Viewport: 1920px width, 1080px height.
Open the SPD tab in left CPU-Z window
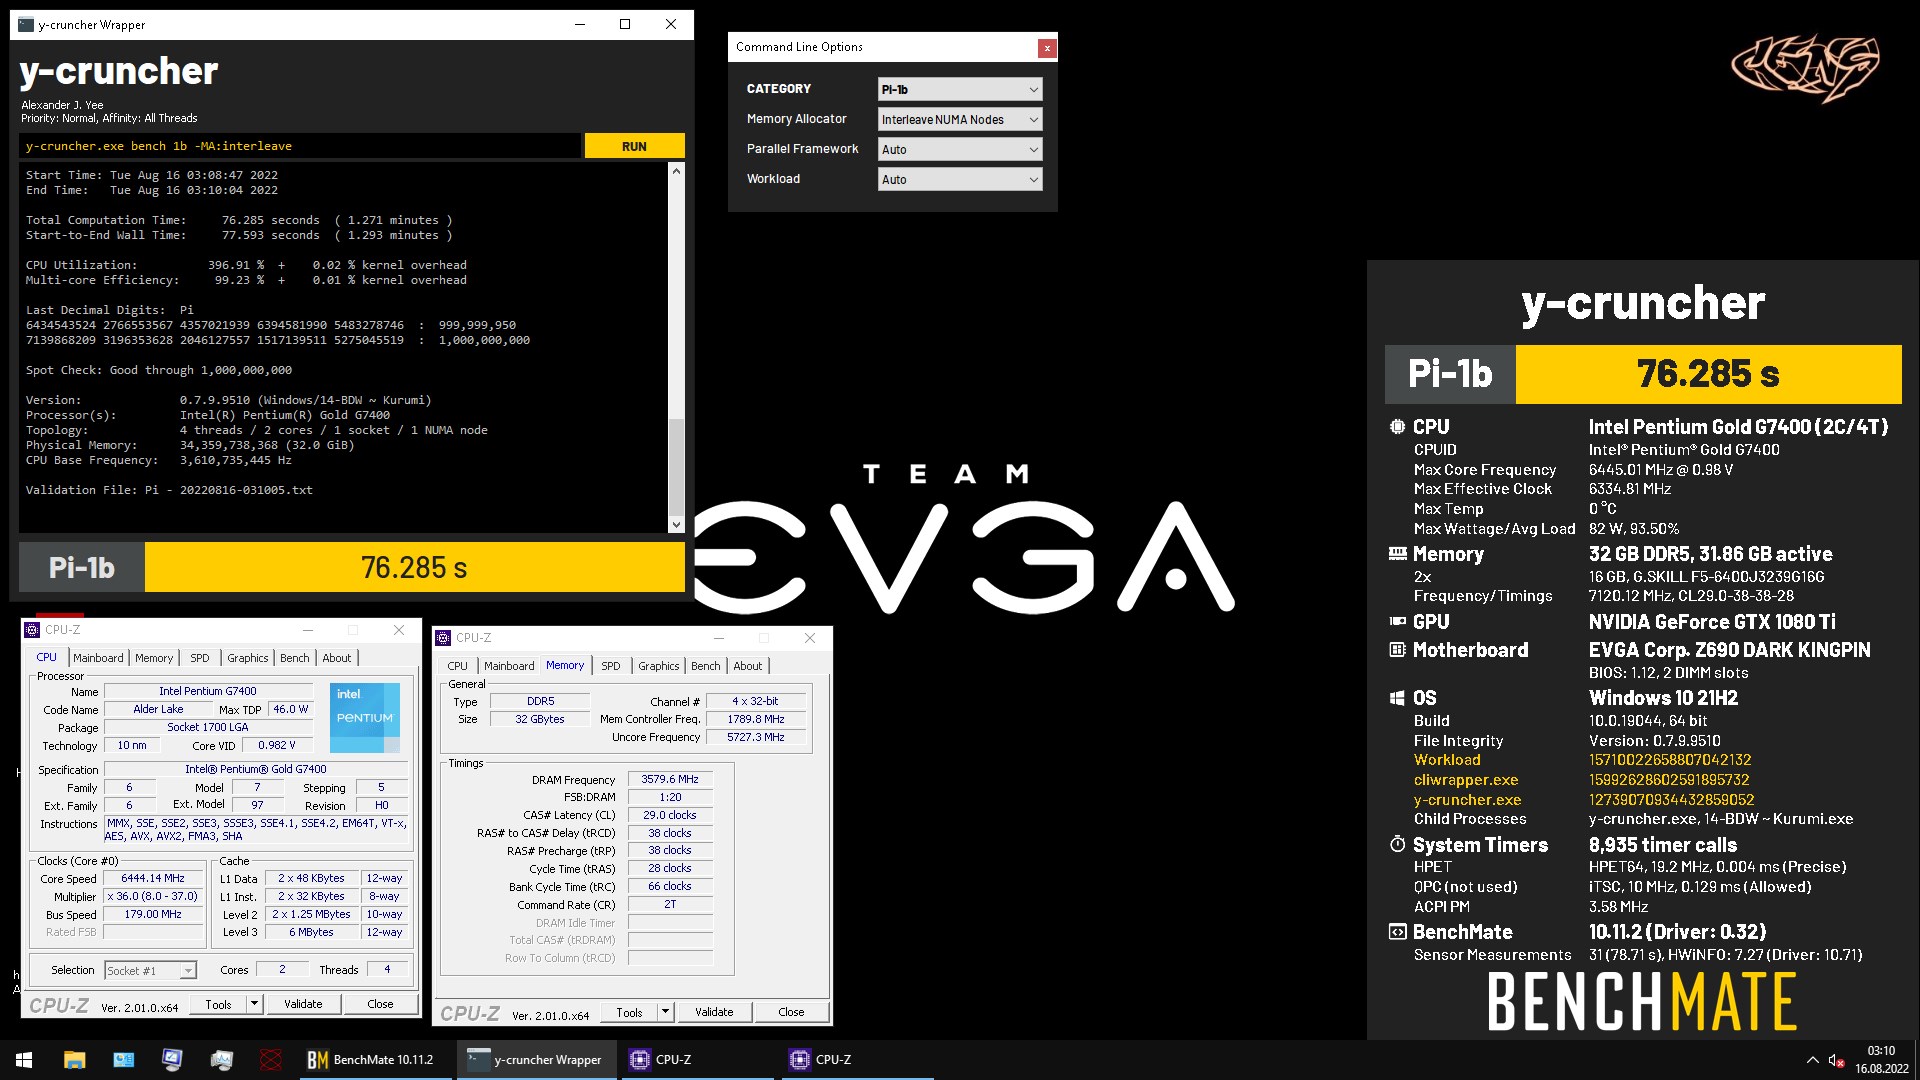click(x=200, y=658)
